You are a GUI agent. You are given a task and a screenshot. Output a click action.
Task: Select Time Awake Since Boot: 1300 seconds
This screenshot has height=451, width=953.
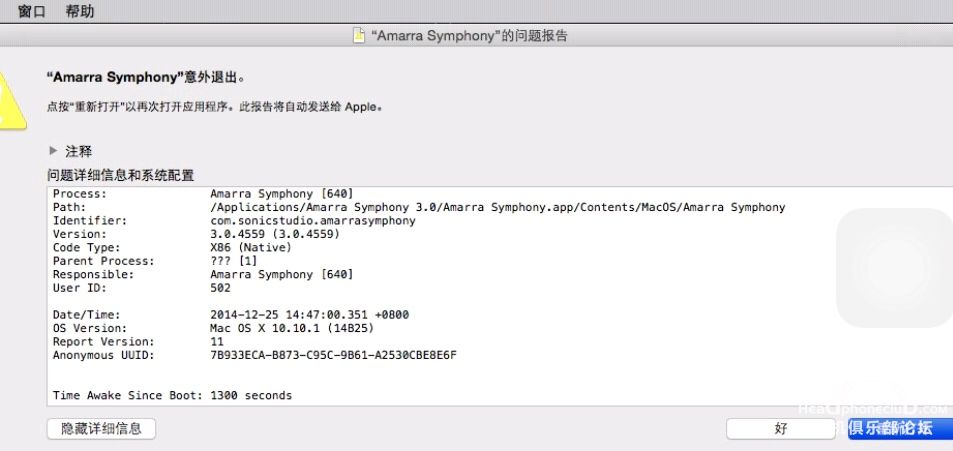point(172,395)
